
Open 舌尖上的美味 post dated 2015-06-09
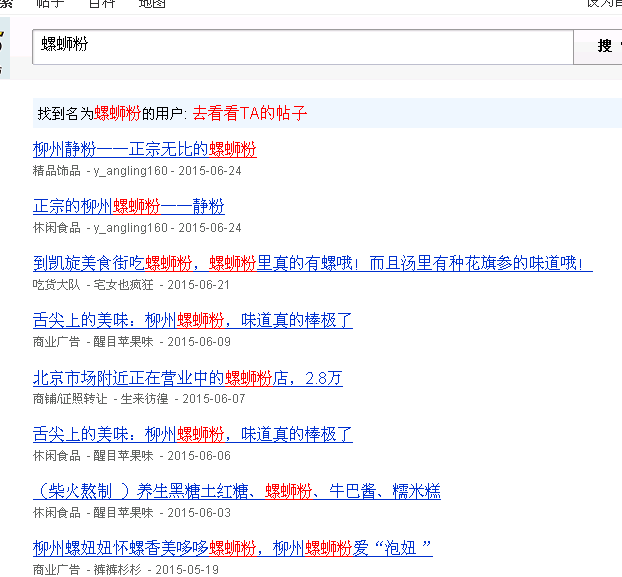(x=192, y=321)
